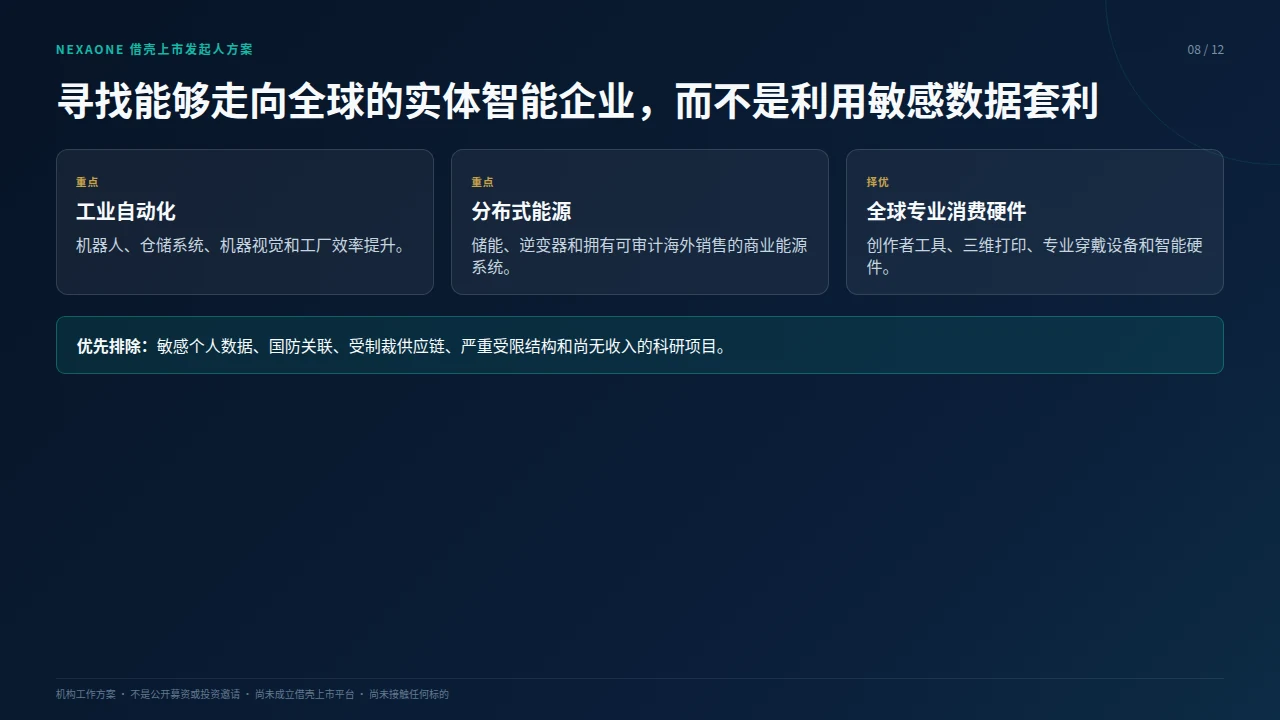The height and width of the screenshot is (720, 1280).
Task: Click the page number '08 / 12'
Action: pyautogui.click(x=1205, y=50)
